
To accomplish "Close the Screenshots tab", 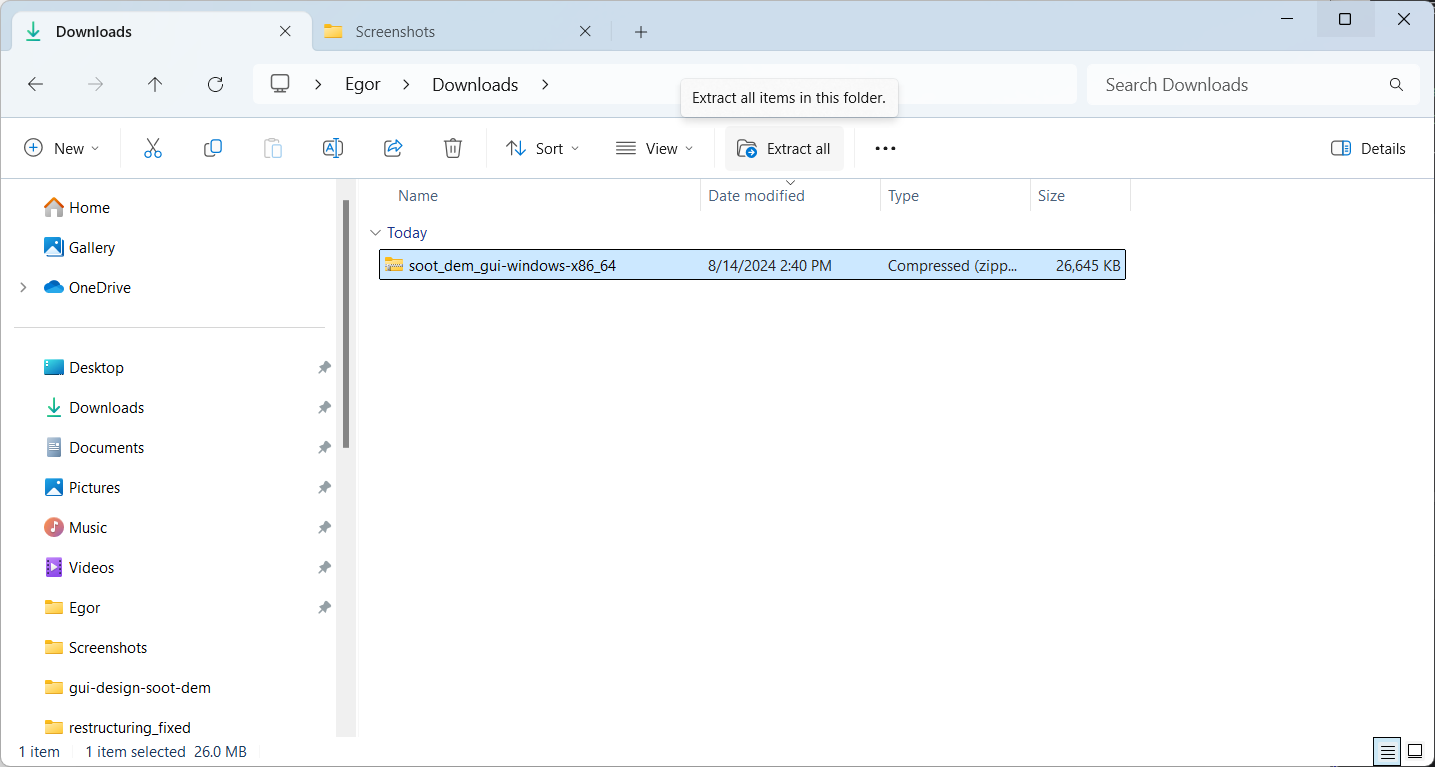I will 585,32.
